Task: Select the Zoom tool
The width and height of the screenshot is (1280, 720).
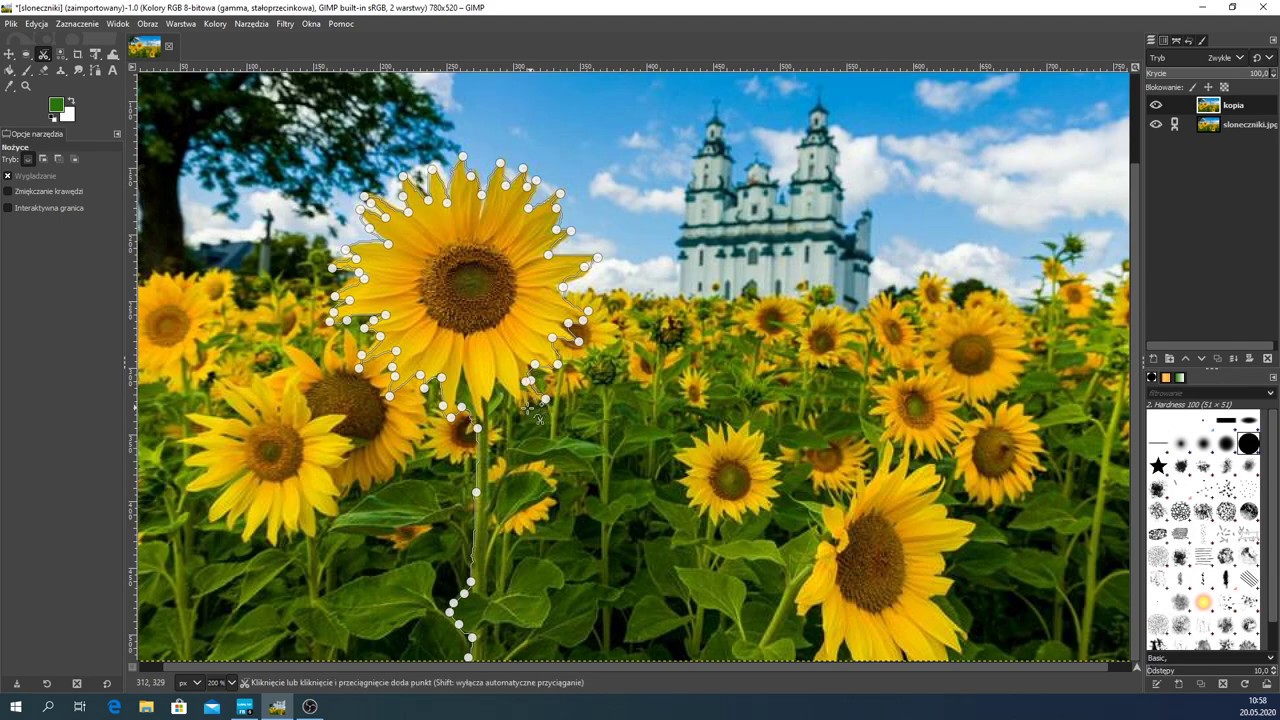Action: (x=26, y=86)
